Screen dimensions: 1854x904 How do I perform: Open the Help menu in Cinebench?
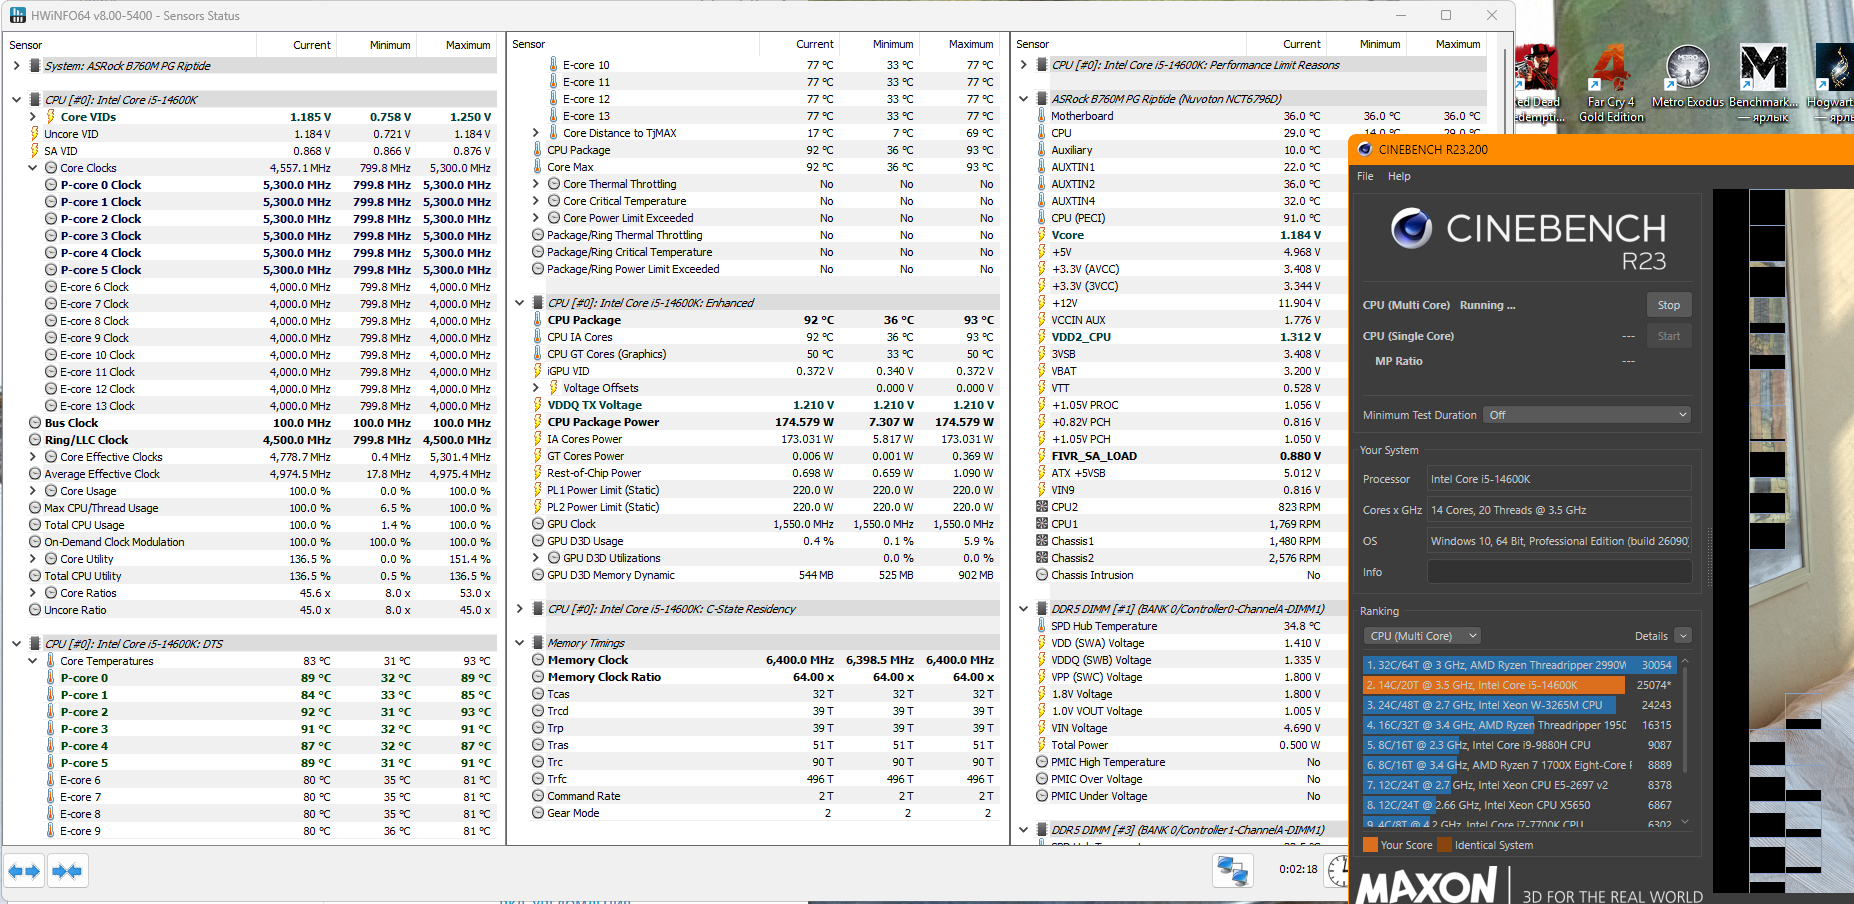pos(1399,176)
